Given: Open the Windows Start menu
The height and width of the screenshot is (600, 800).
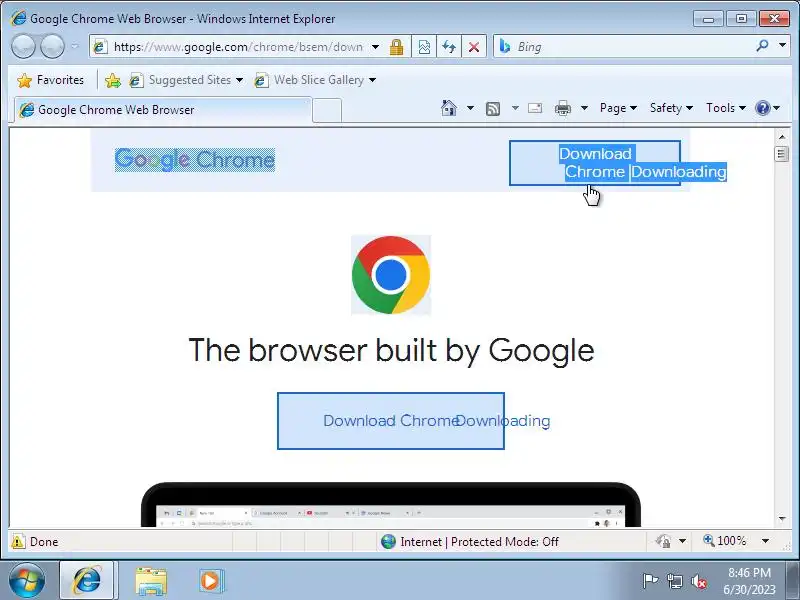Looking at the screenshot, I should click(27, 581).
